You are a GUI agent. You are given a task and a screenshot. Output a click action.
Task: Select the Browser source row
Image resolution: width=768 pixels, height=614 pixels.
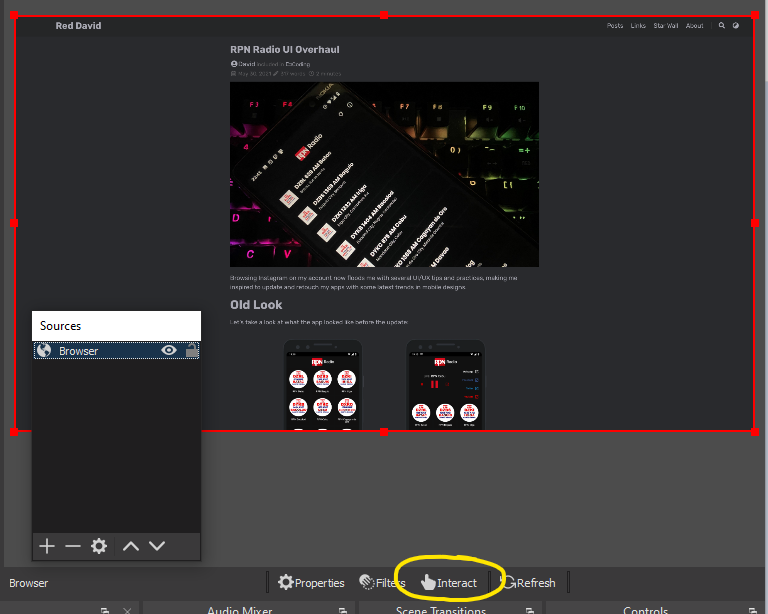tap(116, 351)
